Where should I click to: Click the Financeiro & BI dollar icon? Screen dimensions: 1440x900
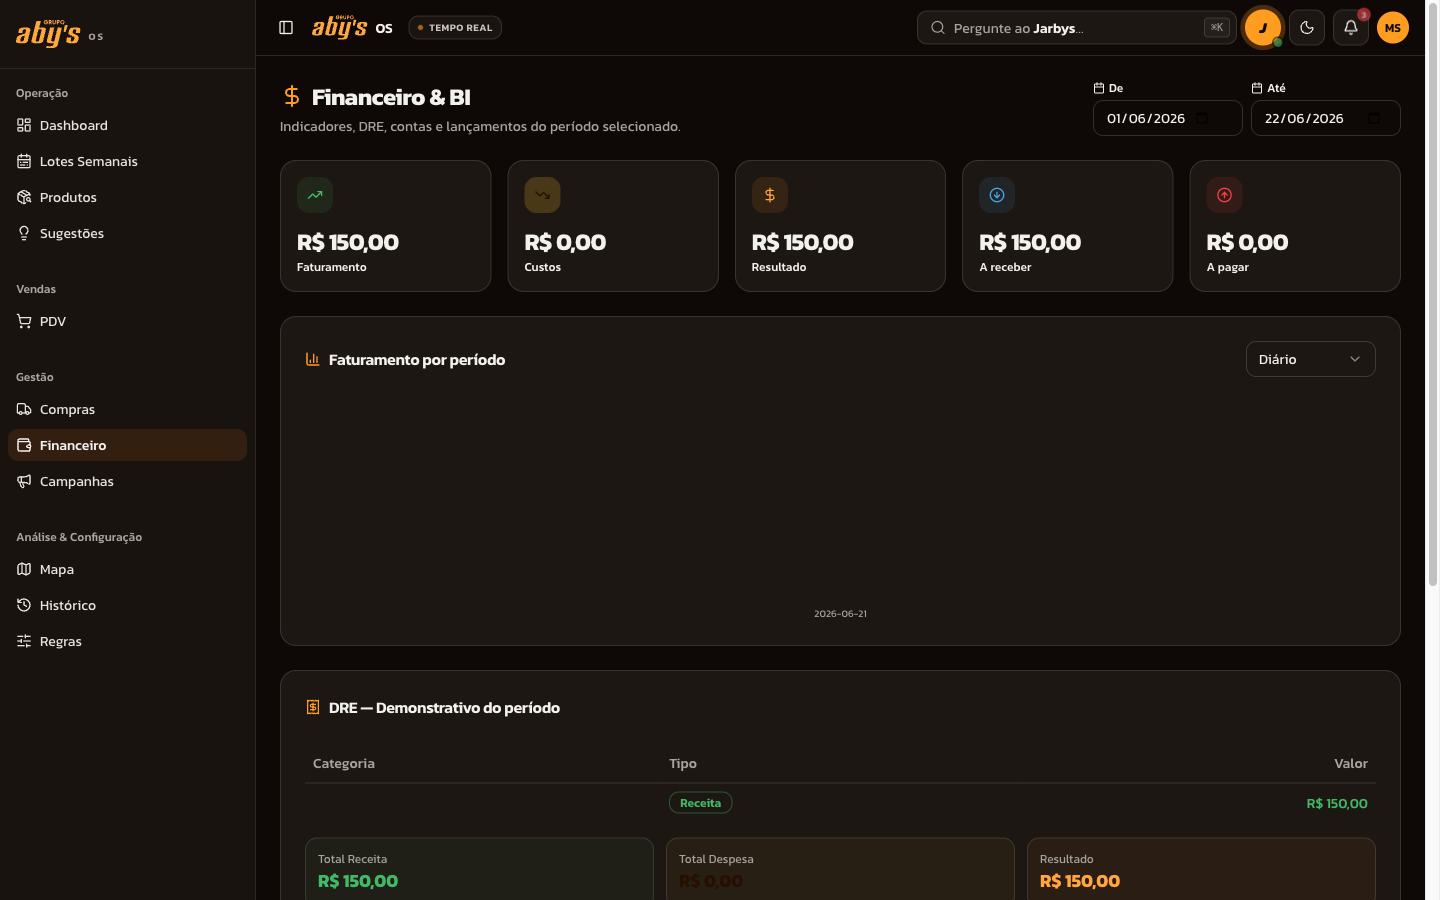[292, 96]
